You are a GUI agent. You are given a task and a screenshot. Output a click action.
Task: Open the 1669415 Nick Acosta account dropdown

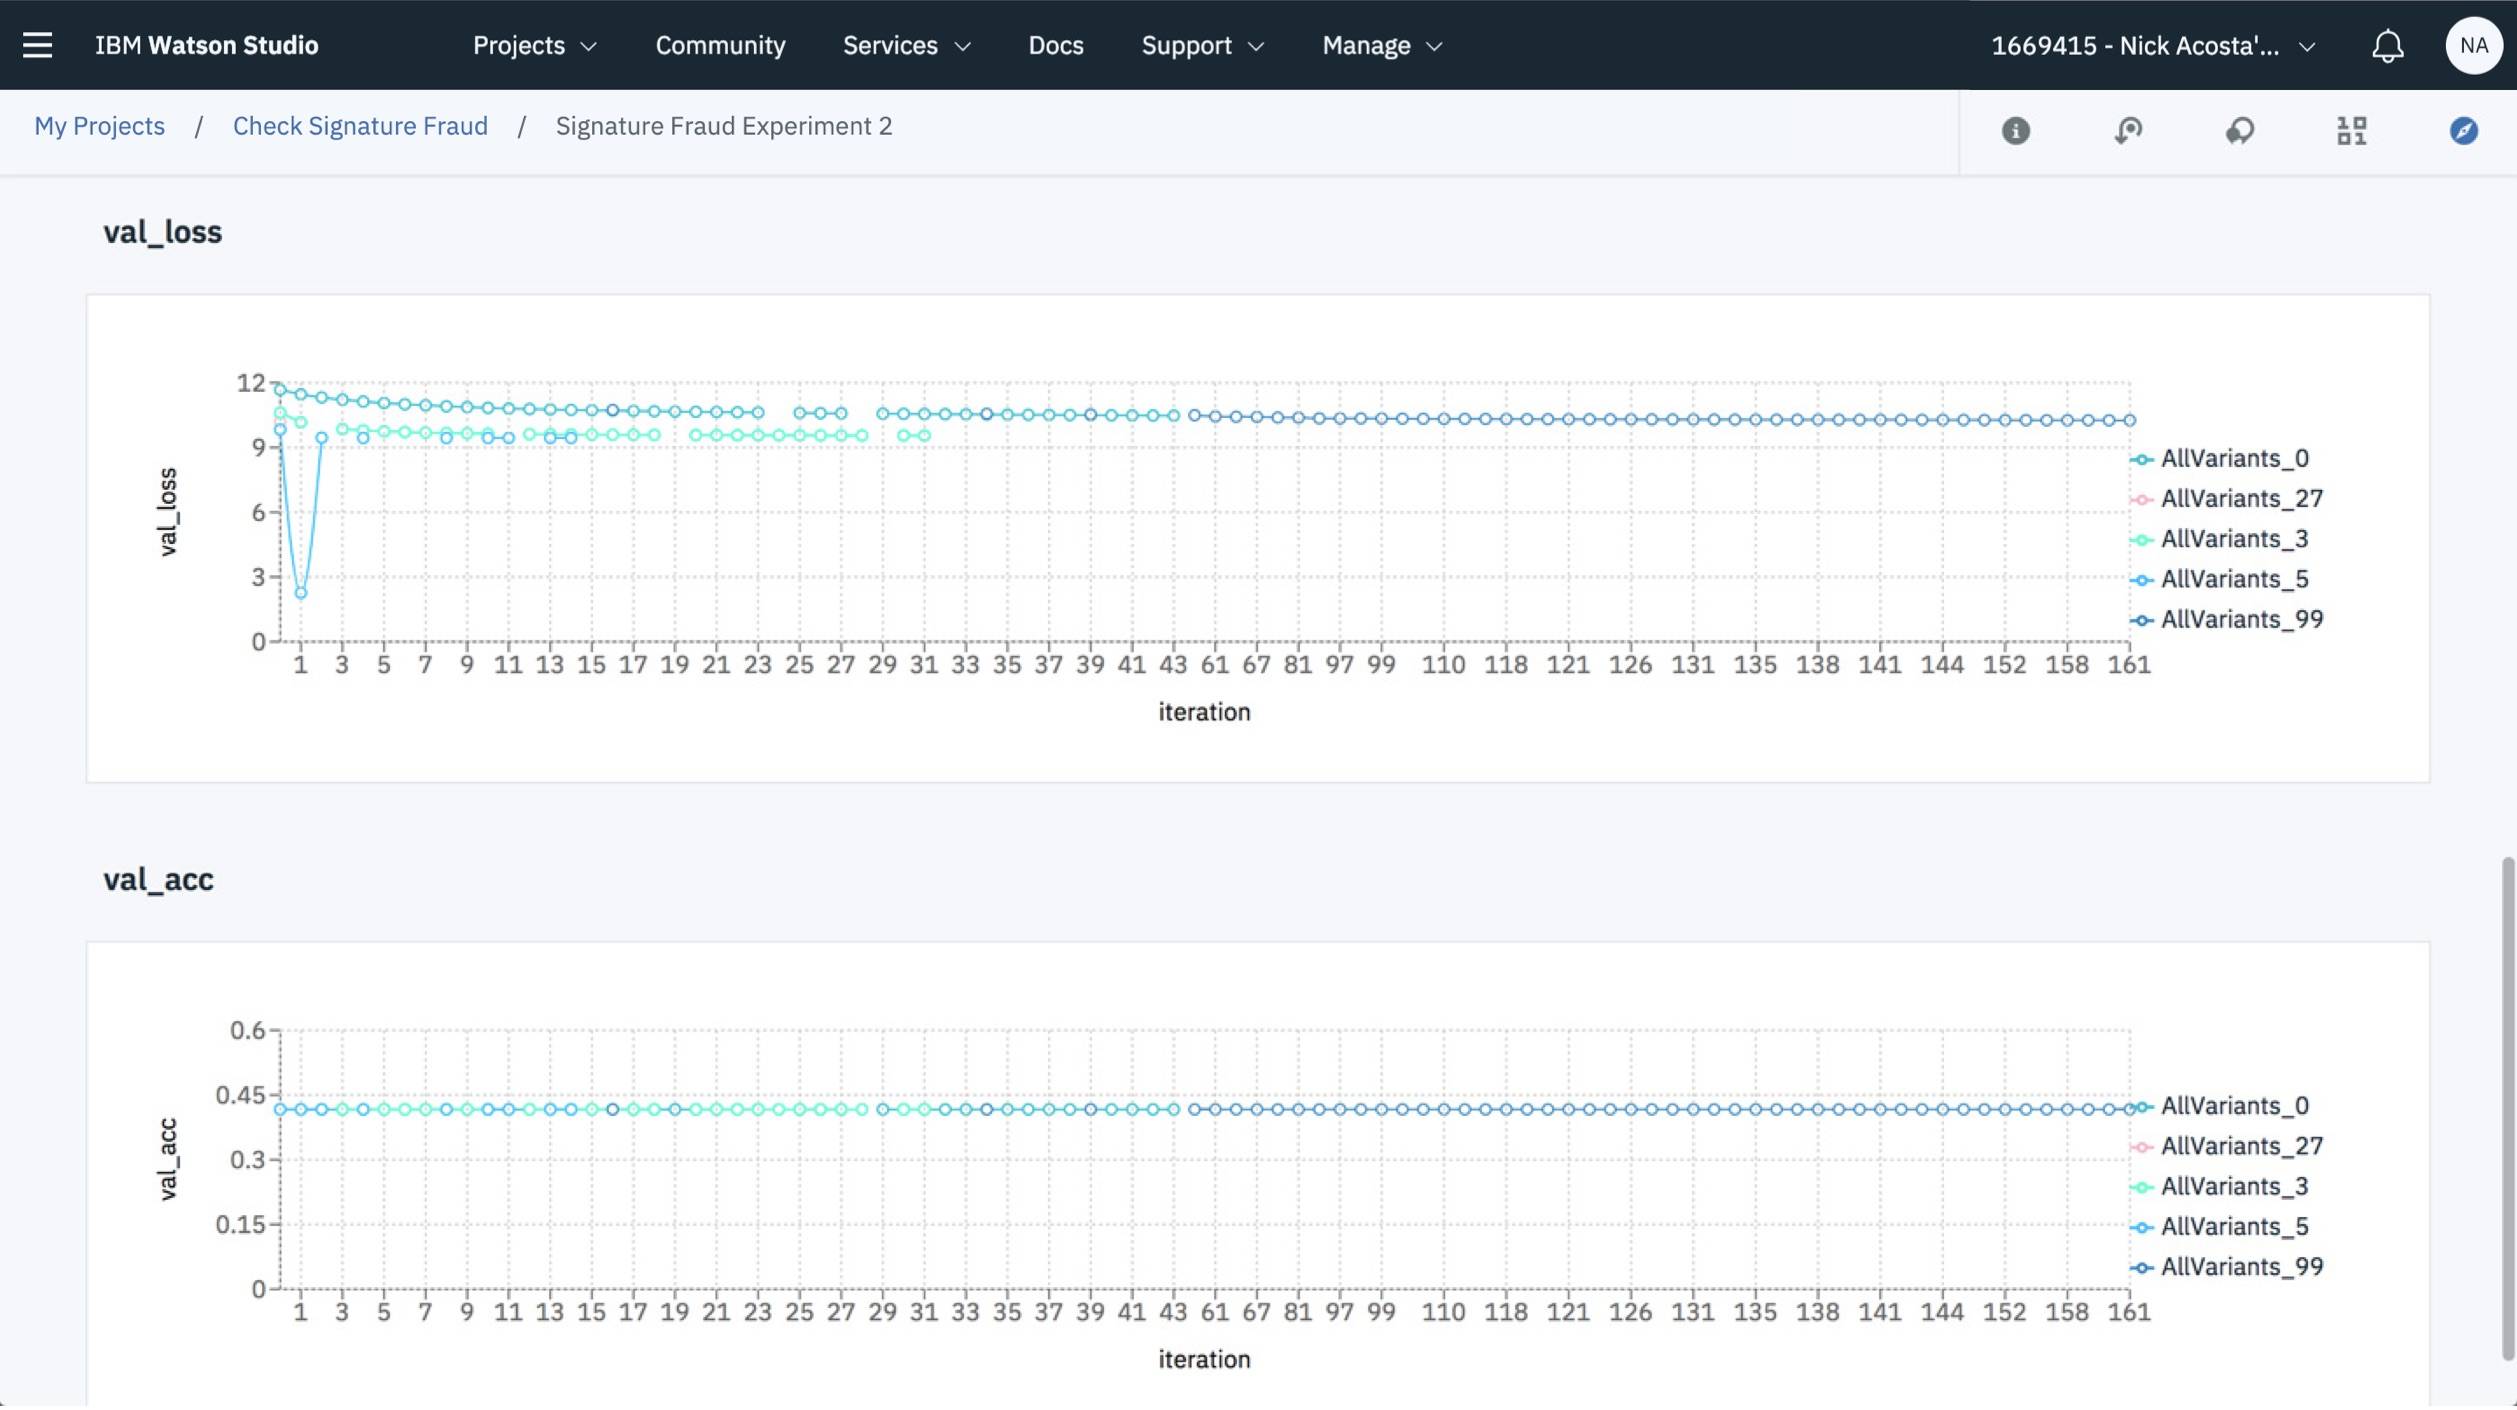click(x=2152, y=45)
